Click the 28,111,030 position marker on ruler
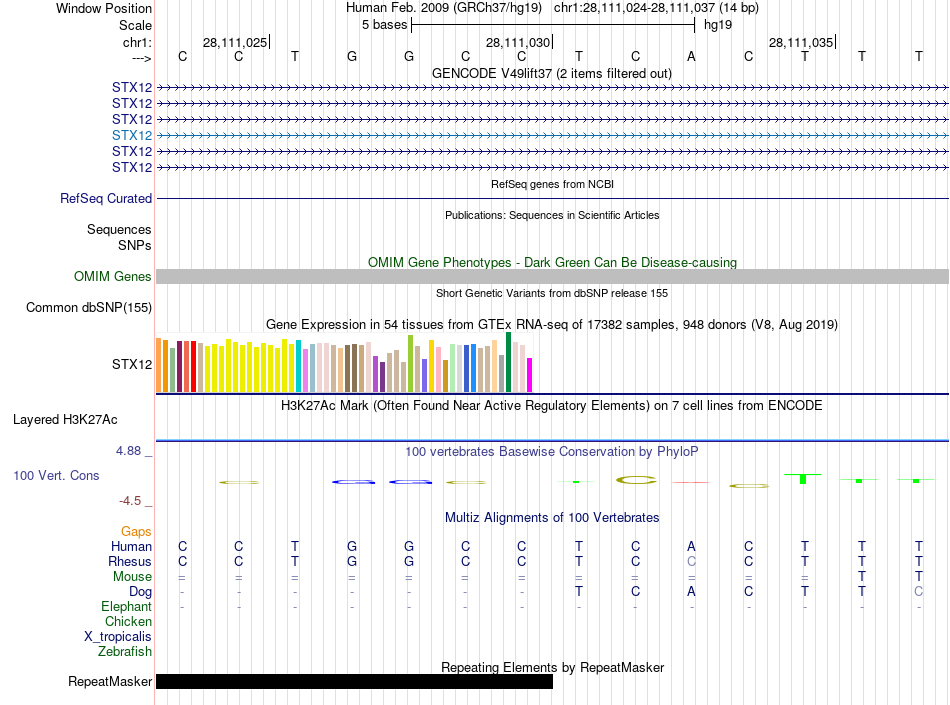950x705 pixels. click(518, 43)
